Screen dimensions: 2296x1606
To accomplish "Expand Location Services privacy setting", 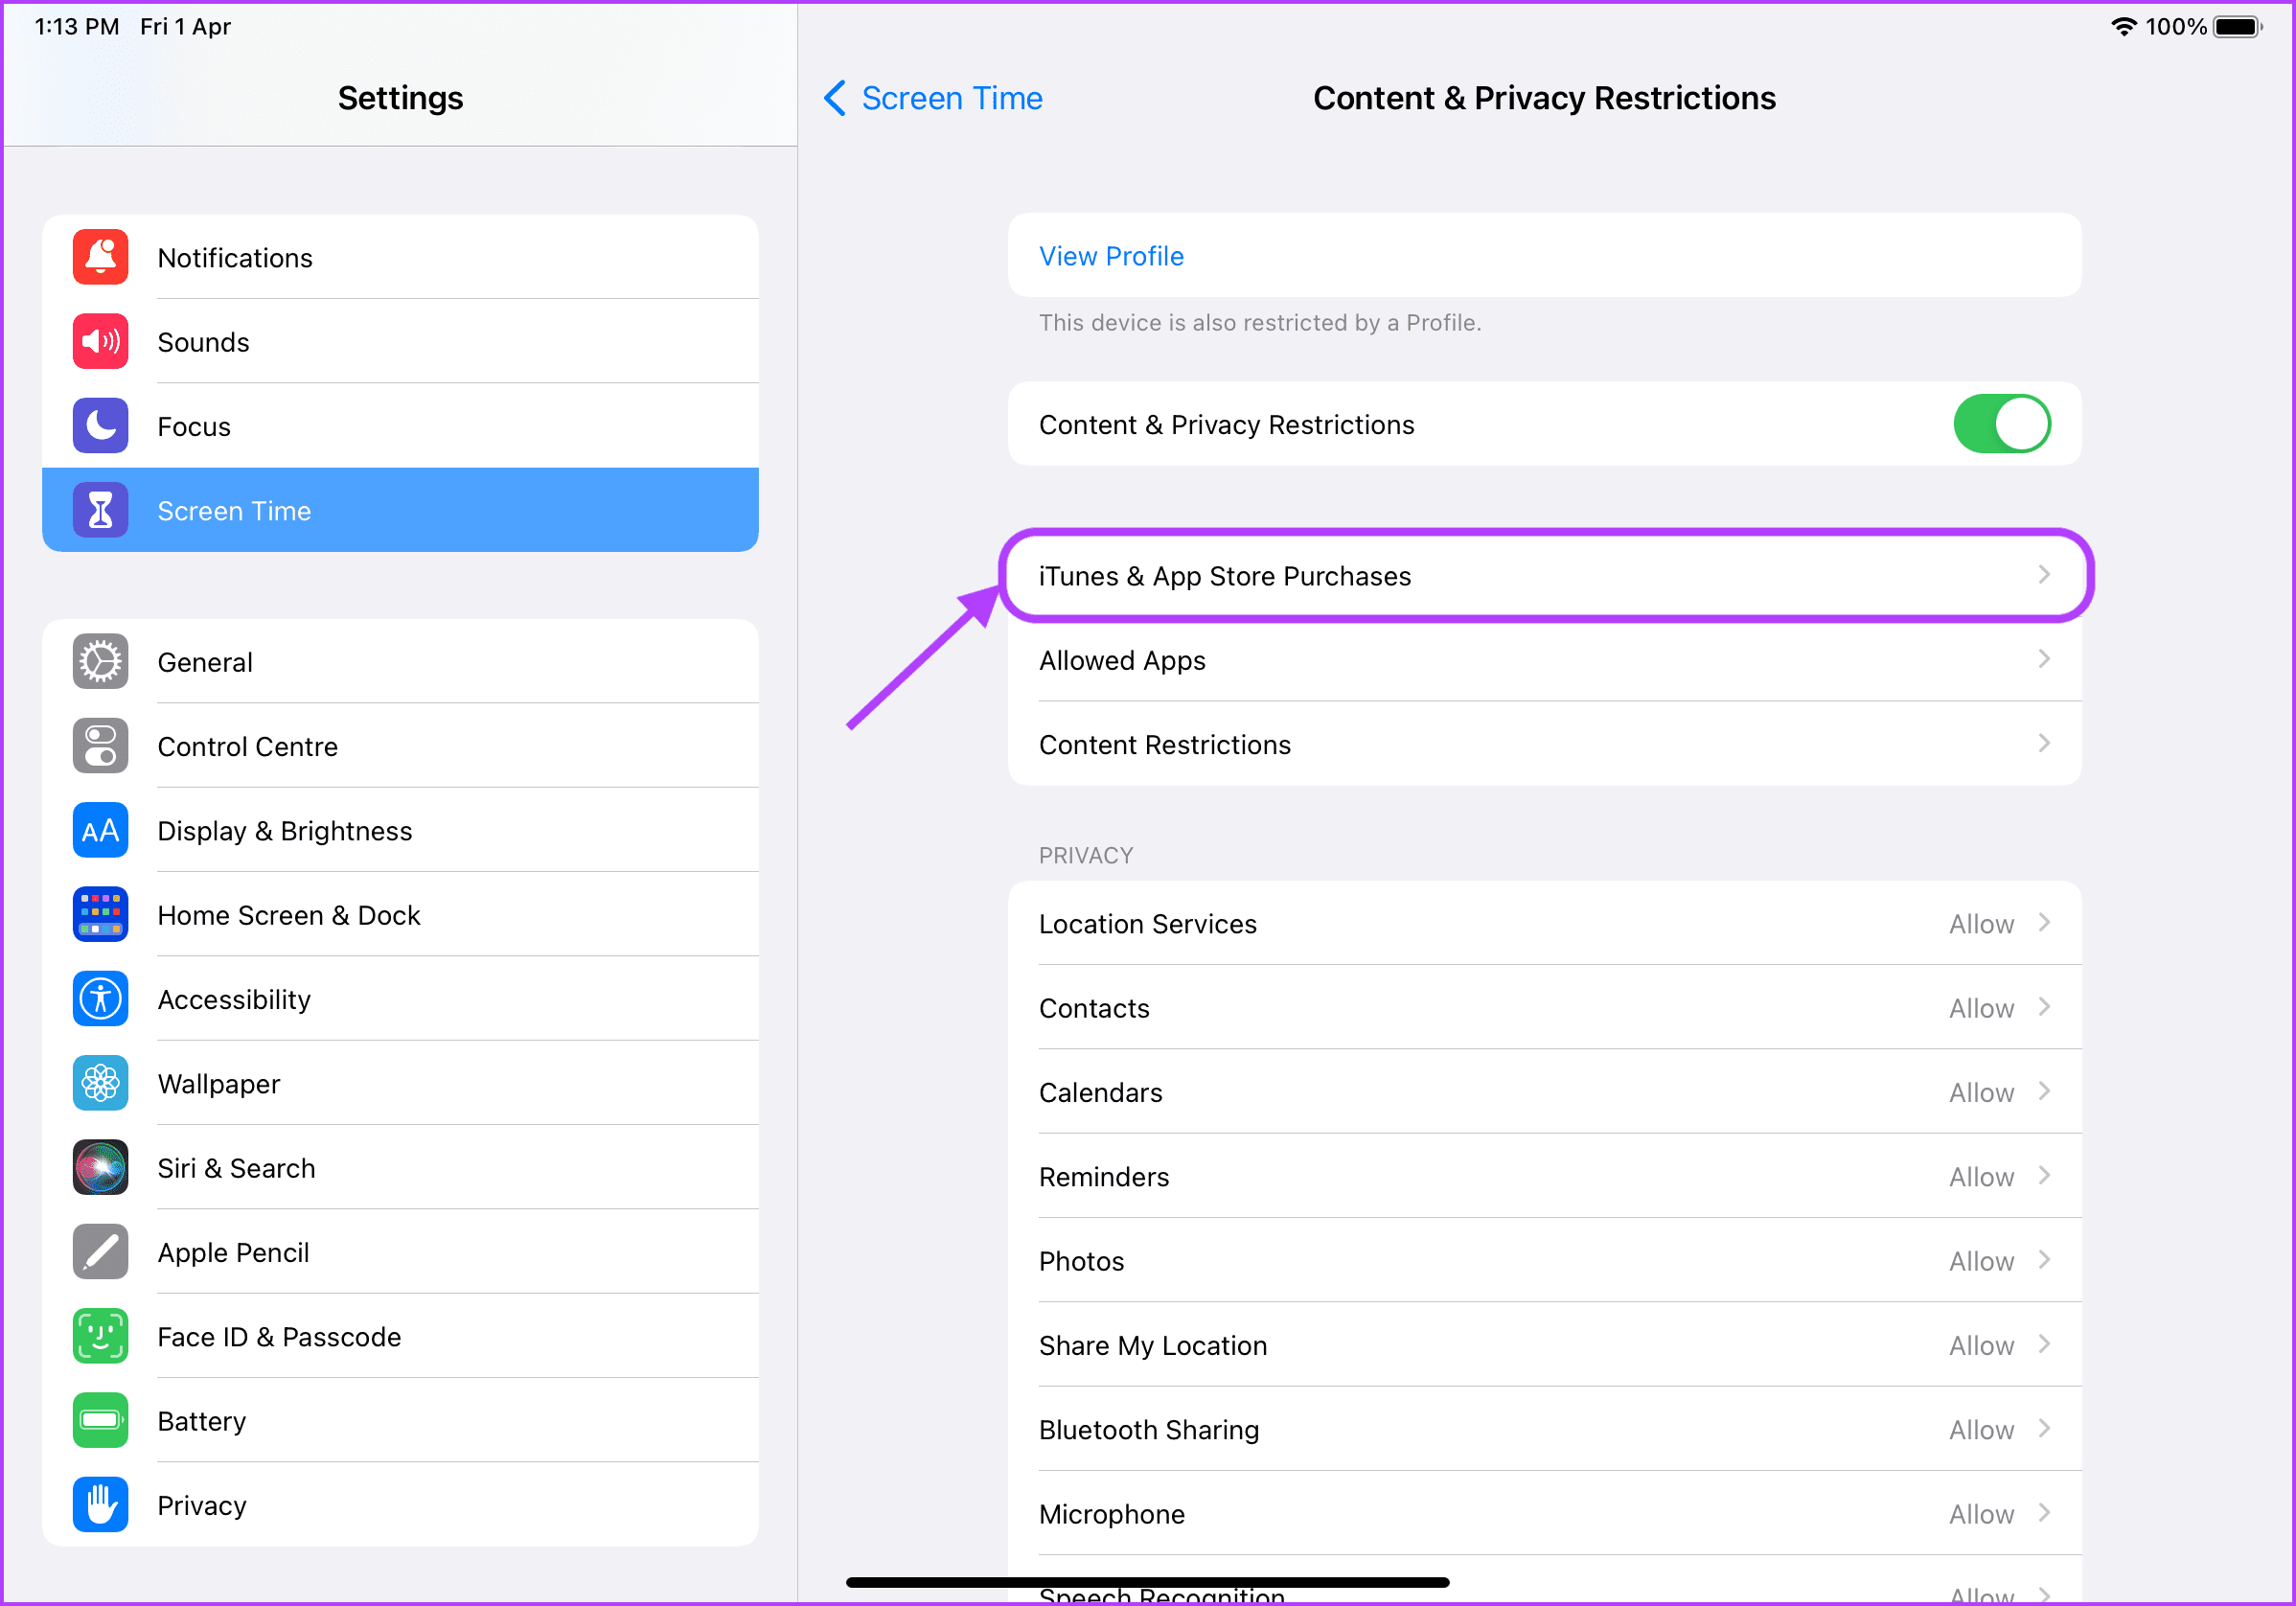I will 1544,923.
